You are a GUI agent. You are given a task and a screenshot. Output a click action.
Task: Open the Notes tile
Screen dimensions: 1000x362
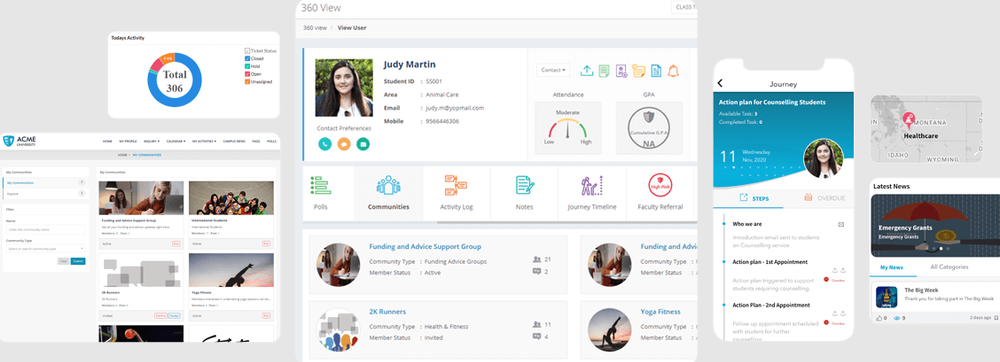pyautogui.click(x=524, y=193)
